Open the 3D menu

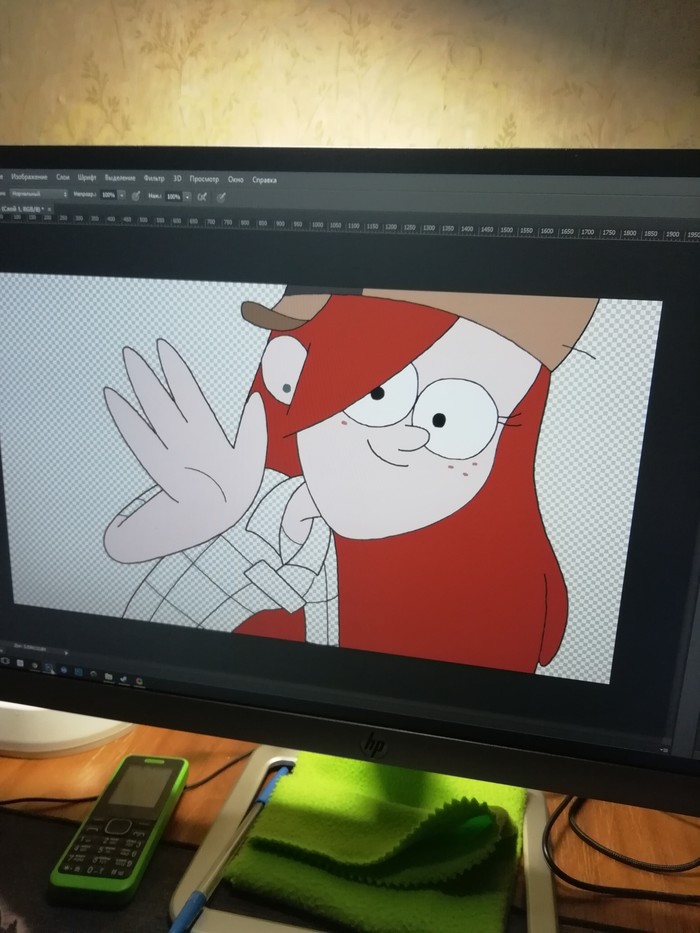[177, 178]
